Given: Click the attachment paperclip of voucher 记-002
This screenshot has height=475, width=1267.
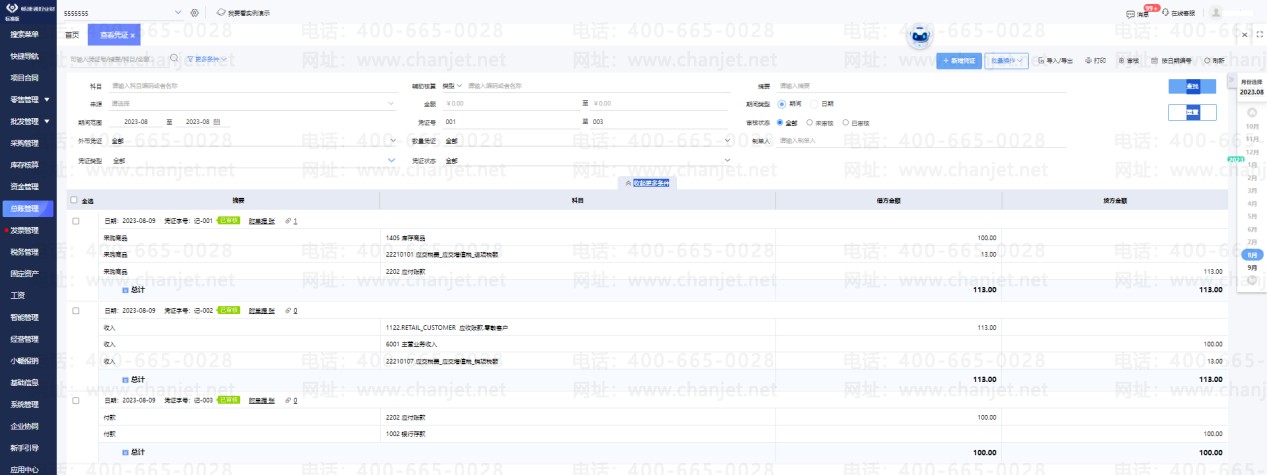Looking at the screenshot, I should coord(288,311).
